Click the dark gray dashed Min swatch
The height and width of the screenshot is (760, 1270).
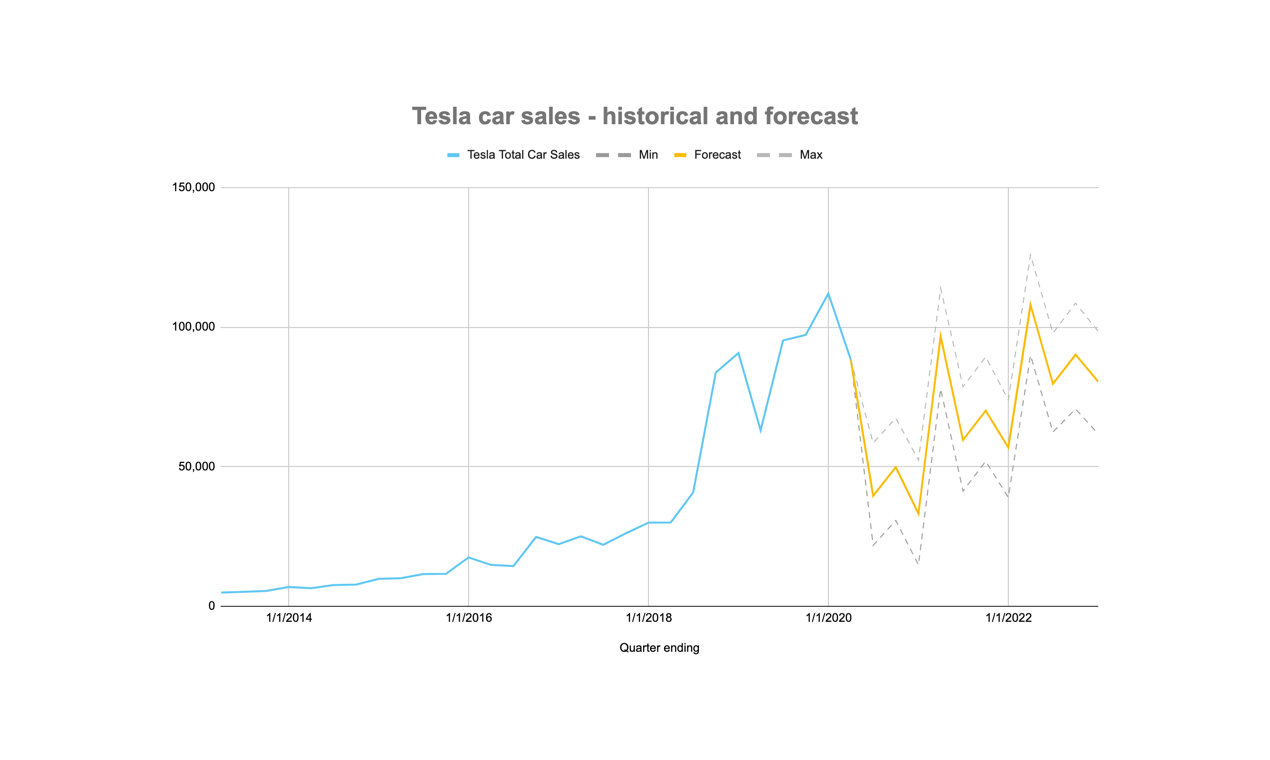point(613,155)
